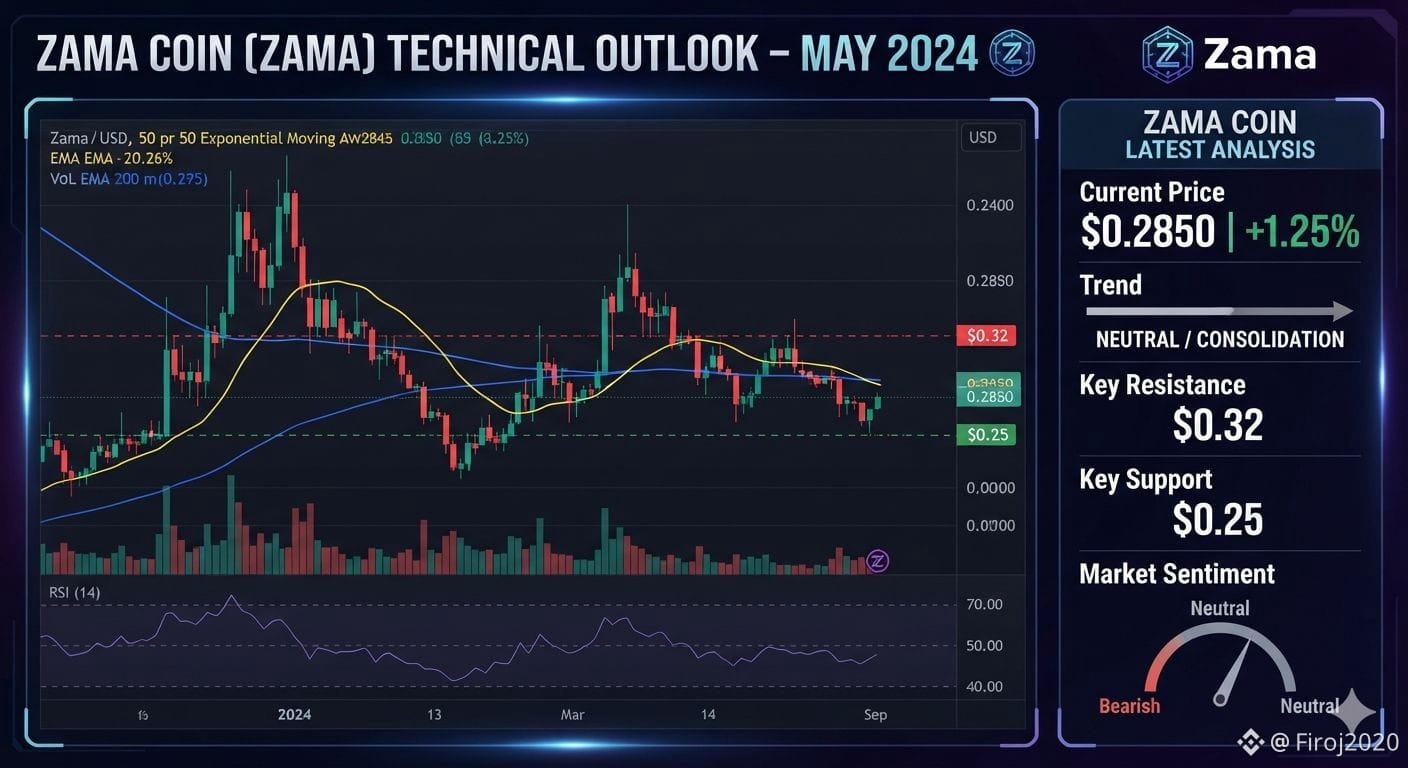Click the purple Z badge in the volume pane
The height and width of the screenshot is (768, 1408).
(x=877, y=561)
